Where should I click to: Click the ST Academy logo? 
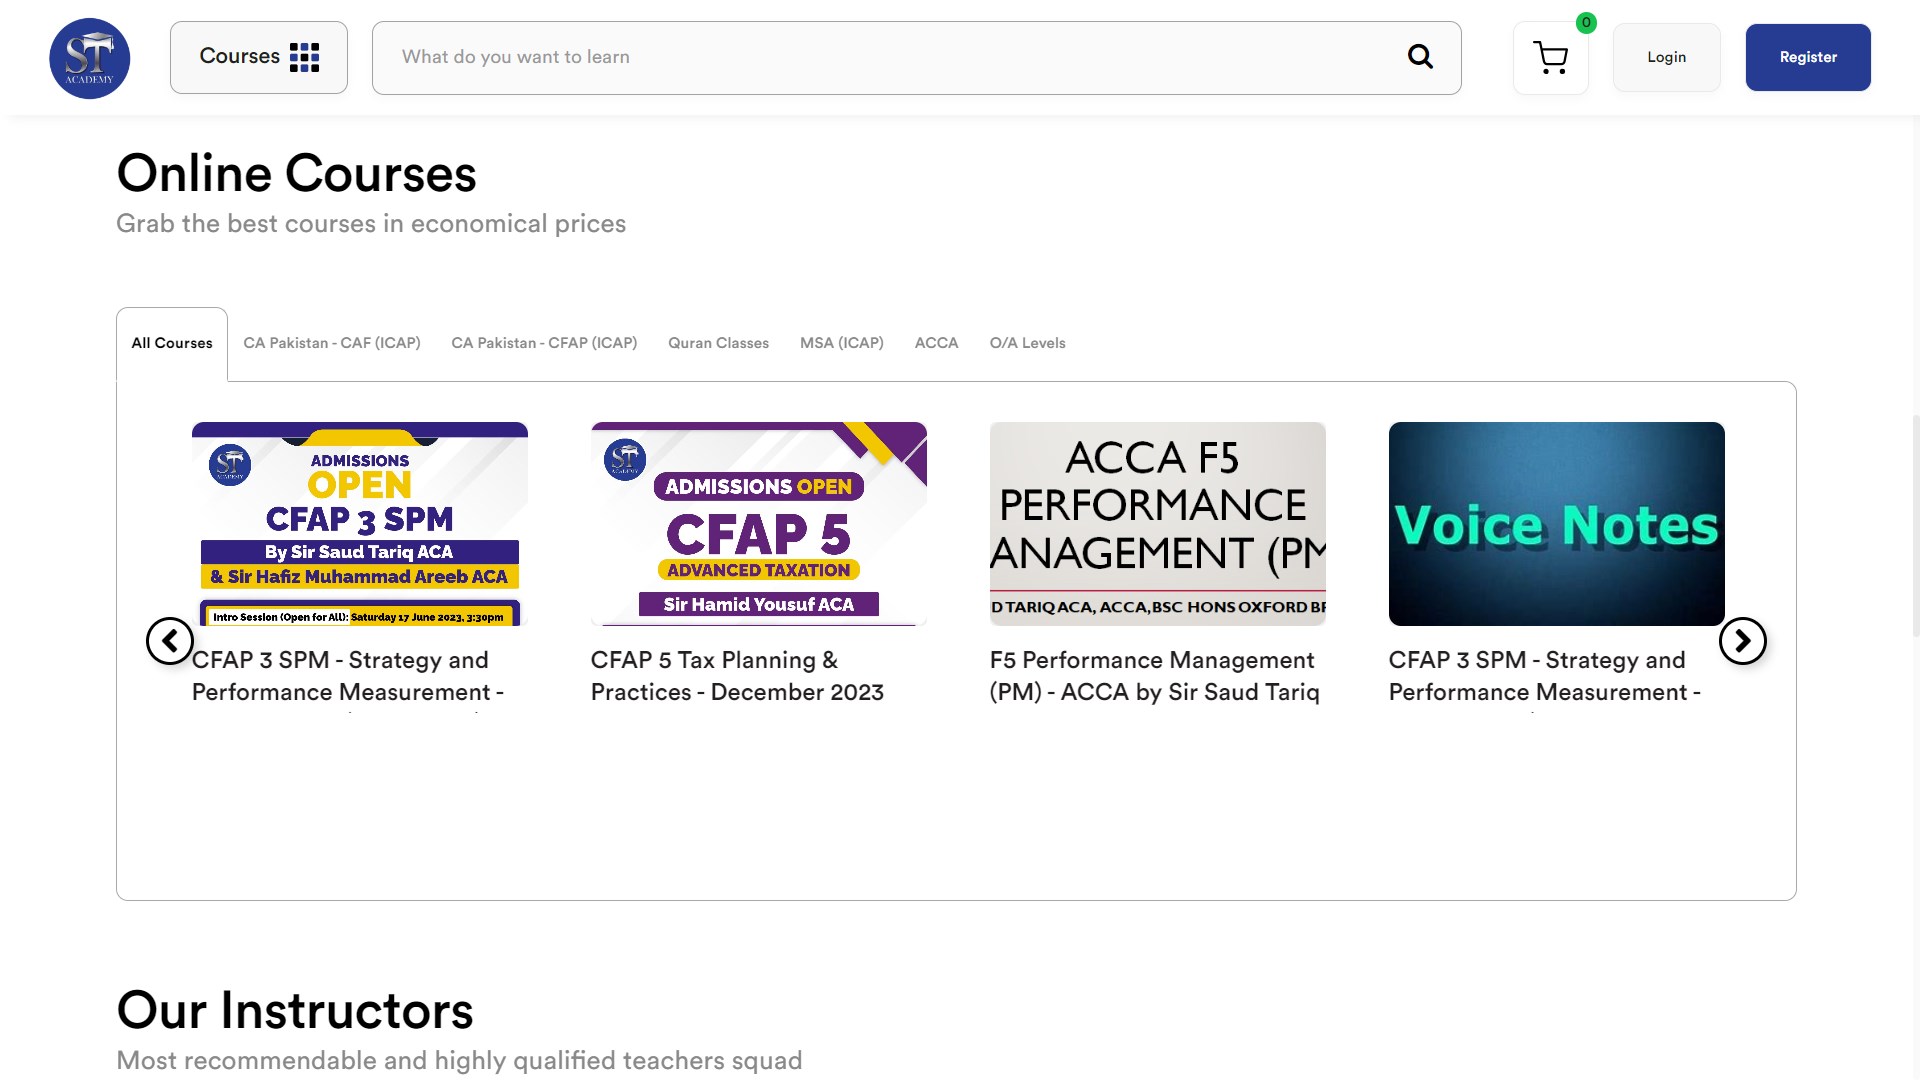[x=90, y=58]
